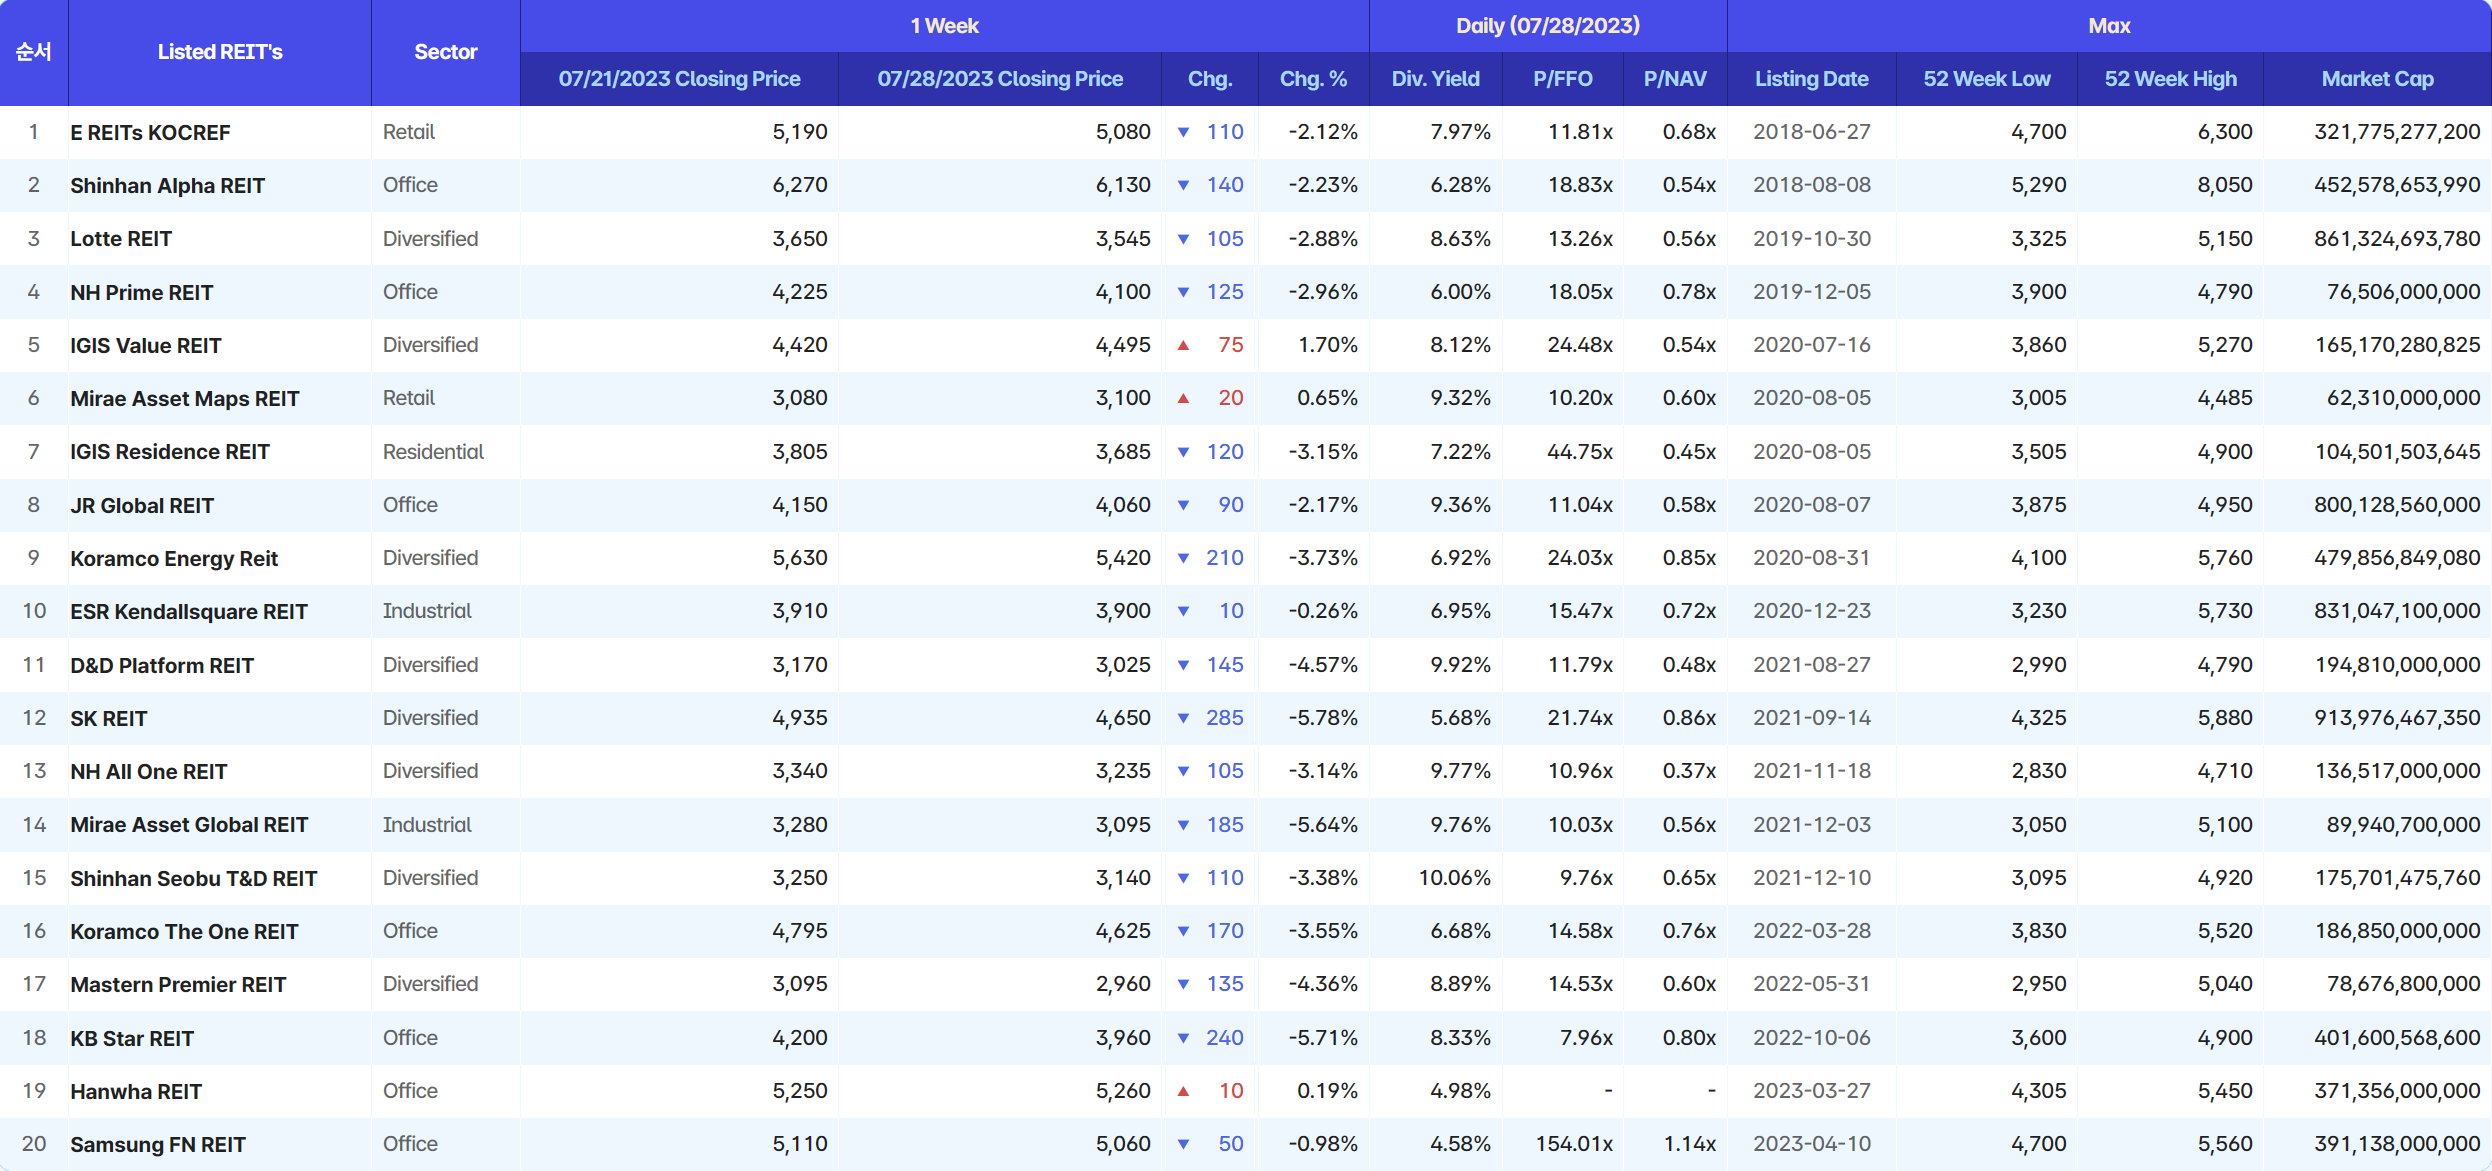Click the red up arrow in IGIS Value REIT row

click(x=1183, y=345)
